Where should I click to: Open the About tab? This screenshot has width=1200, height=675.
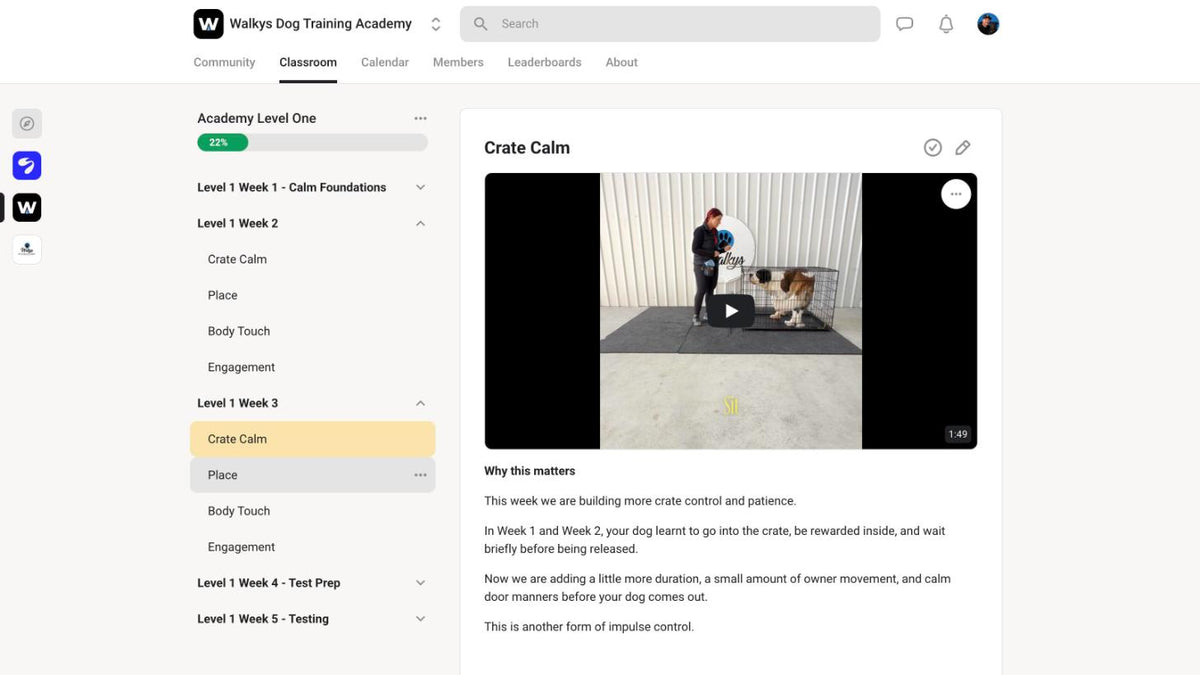621,62
